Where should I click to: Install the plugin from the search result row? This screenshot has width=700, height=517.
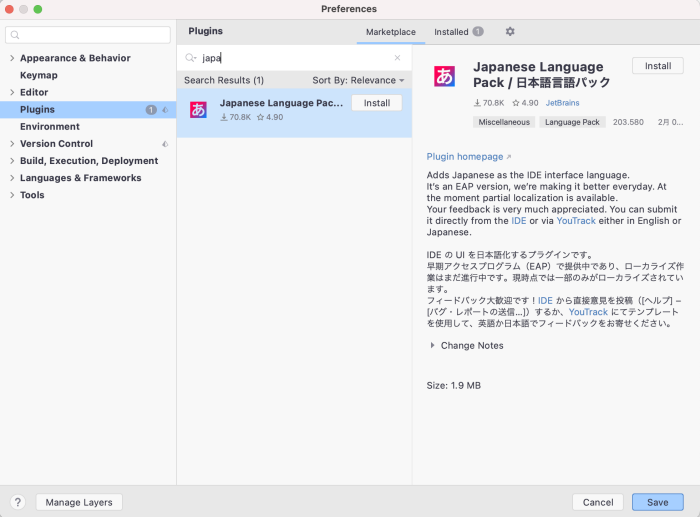pyautogui.click(x=377, y=103)
